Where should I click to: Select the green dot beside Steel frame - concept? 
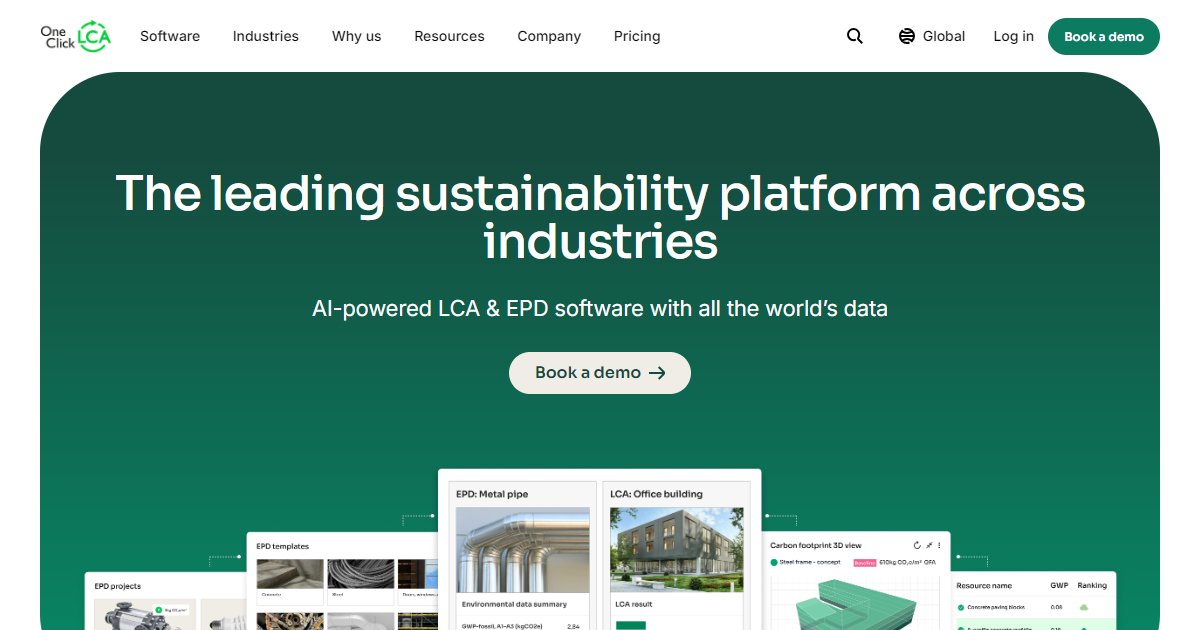coord(774,561)
